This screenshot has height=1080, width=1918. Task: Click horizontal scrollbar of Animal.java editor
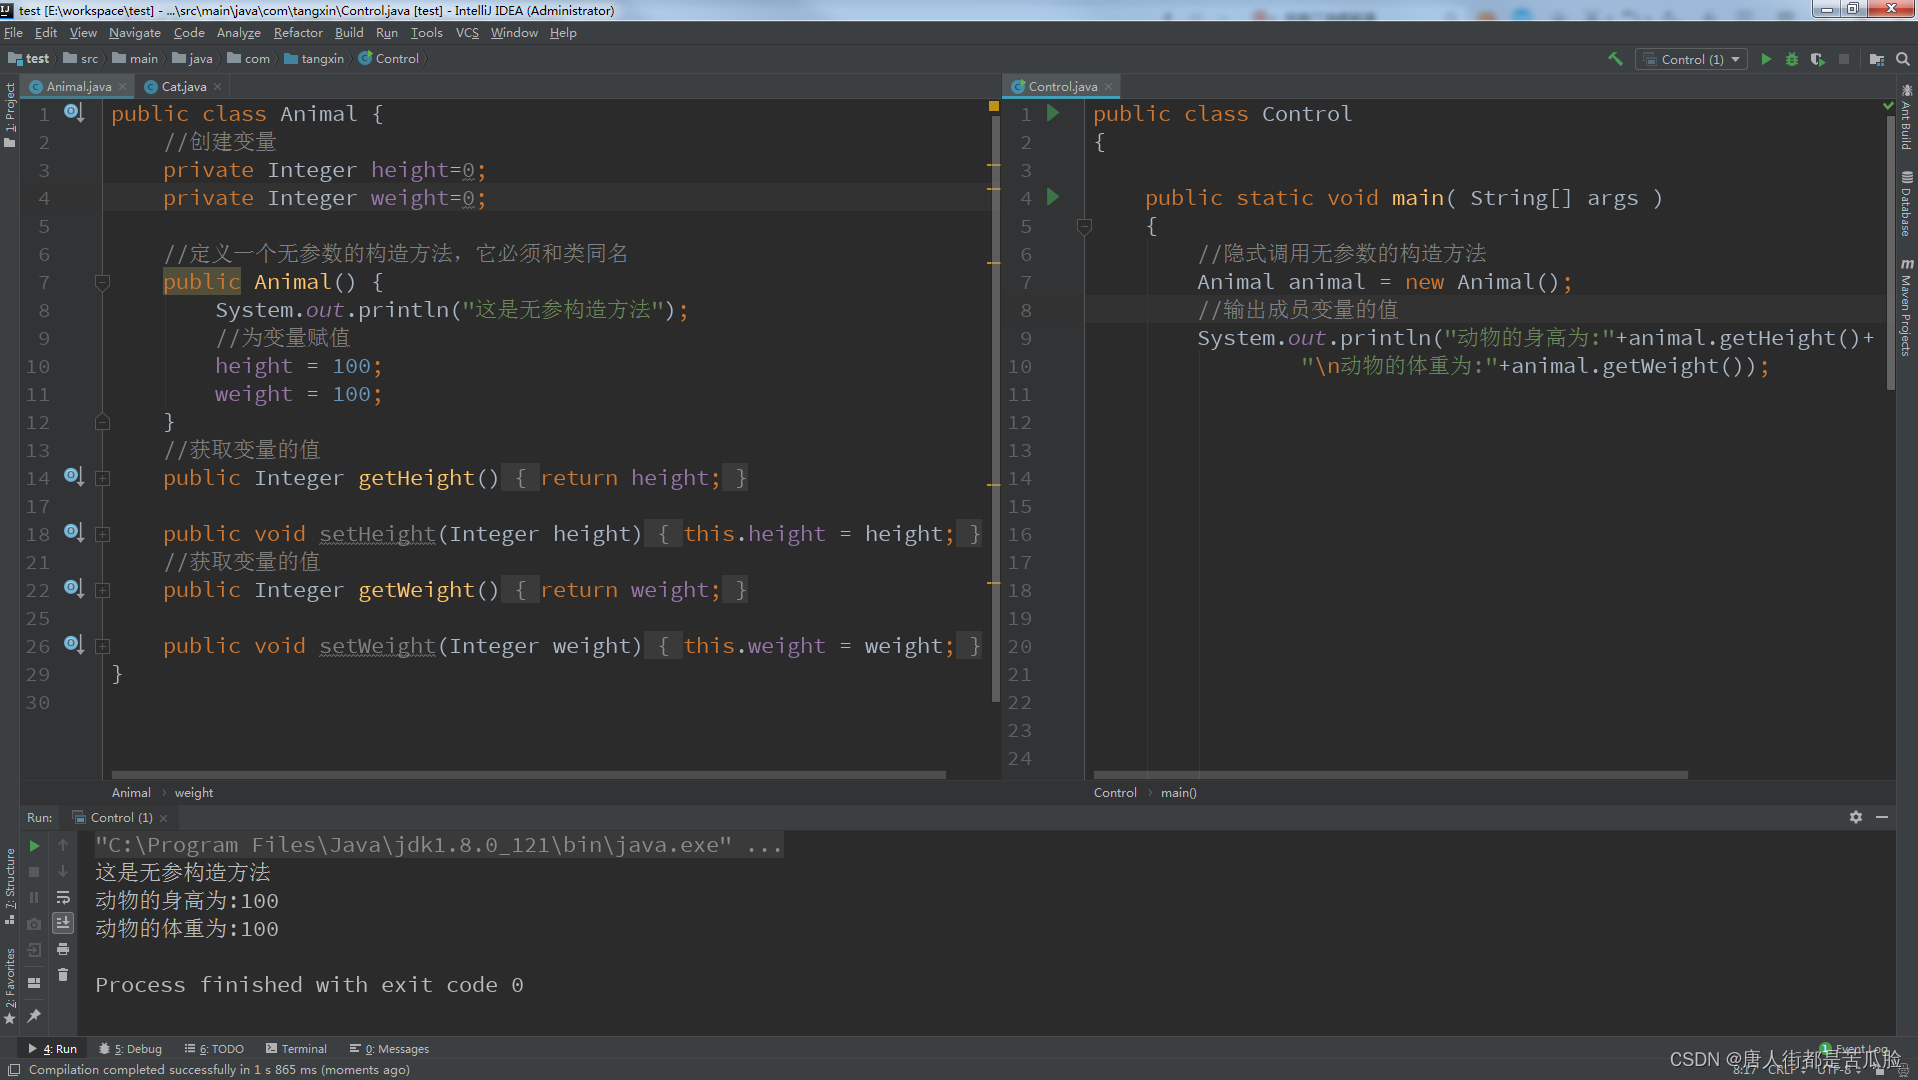coord(528,775)
